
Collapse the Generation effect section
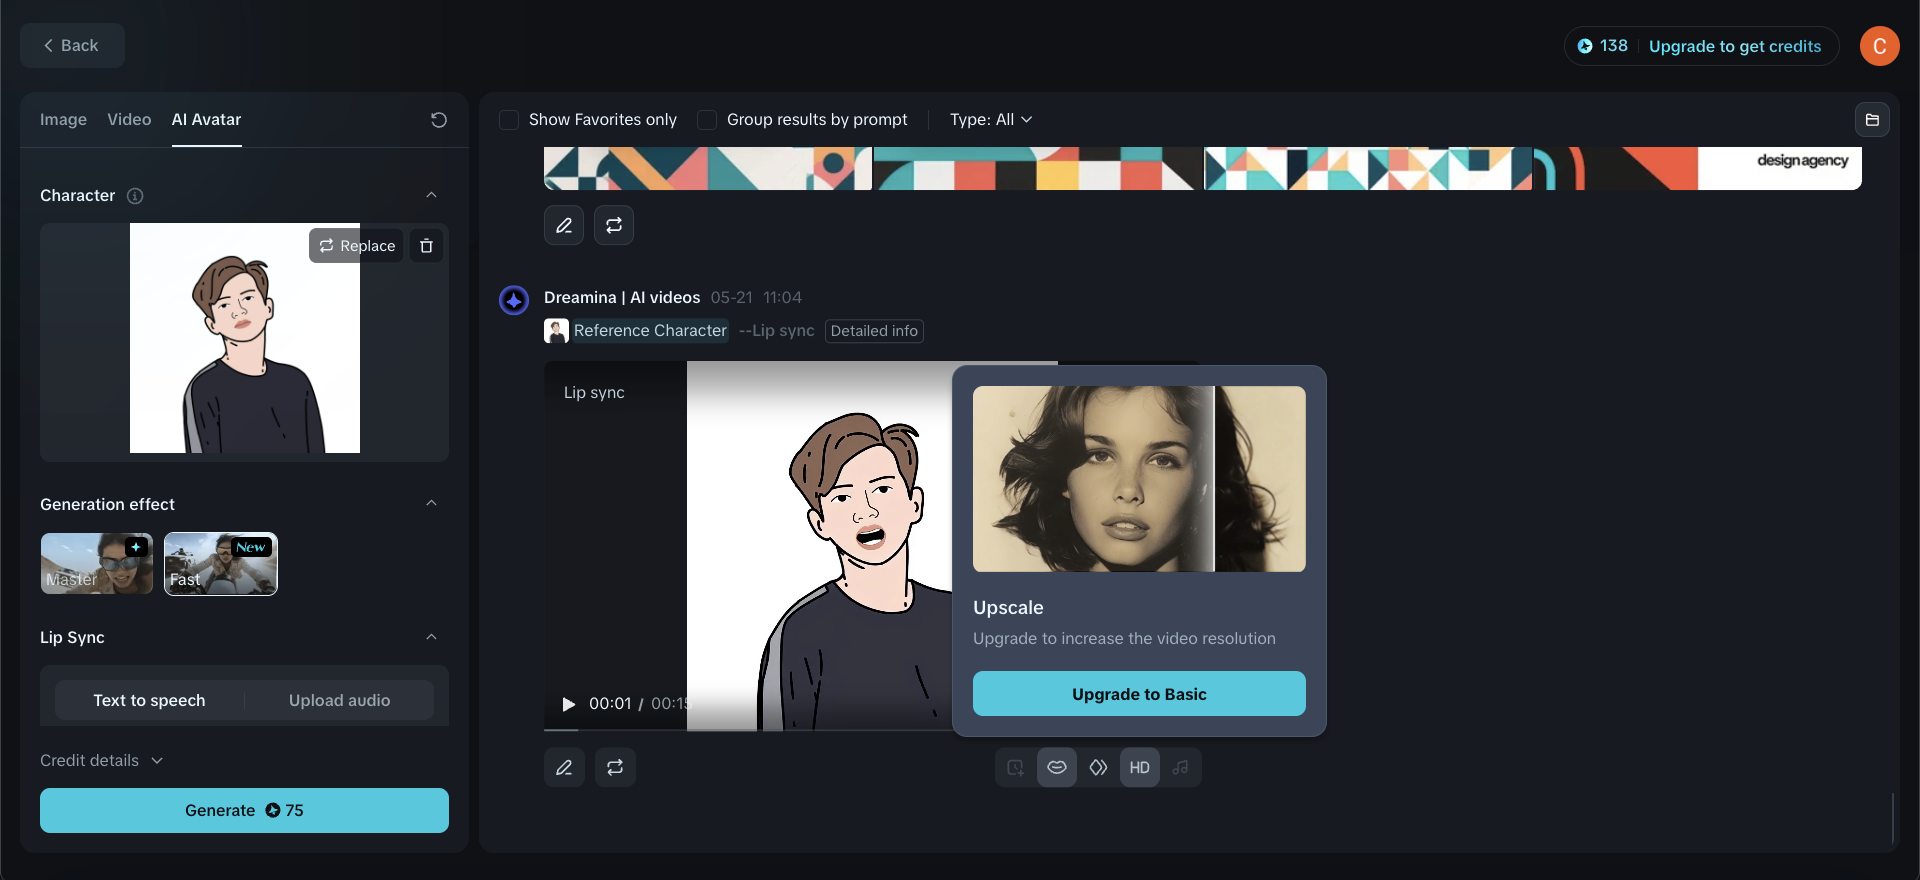tap(431, 503)
